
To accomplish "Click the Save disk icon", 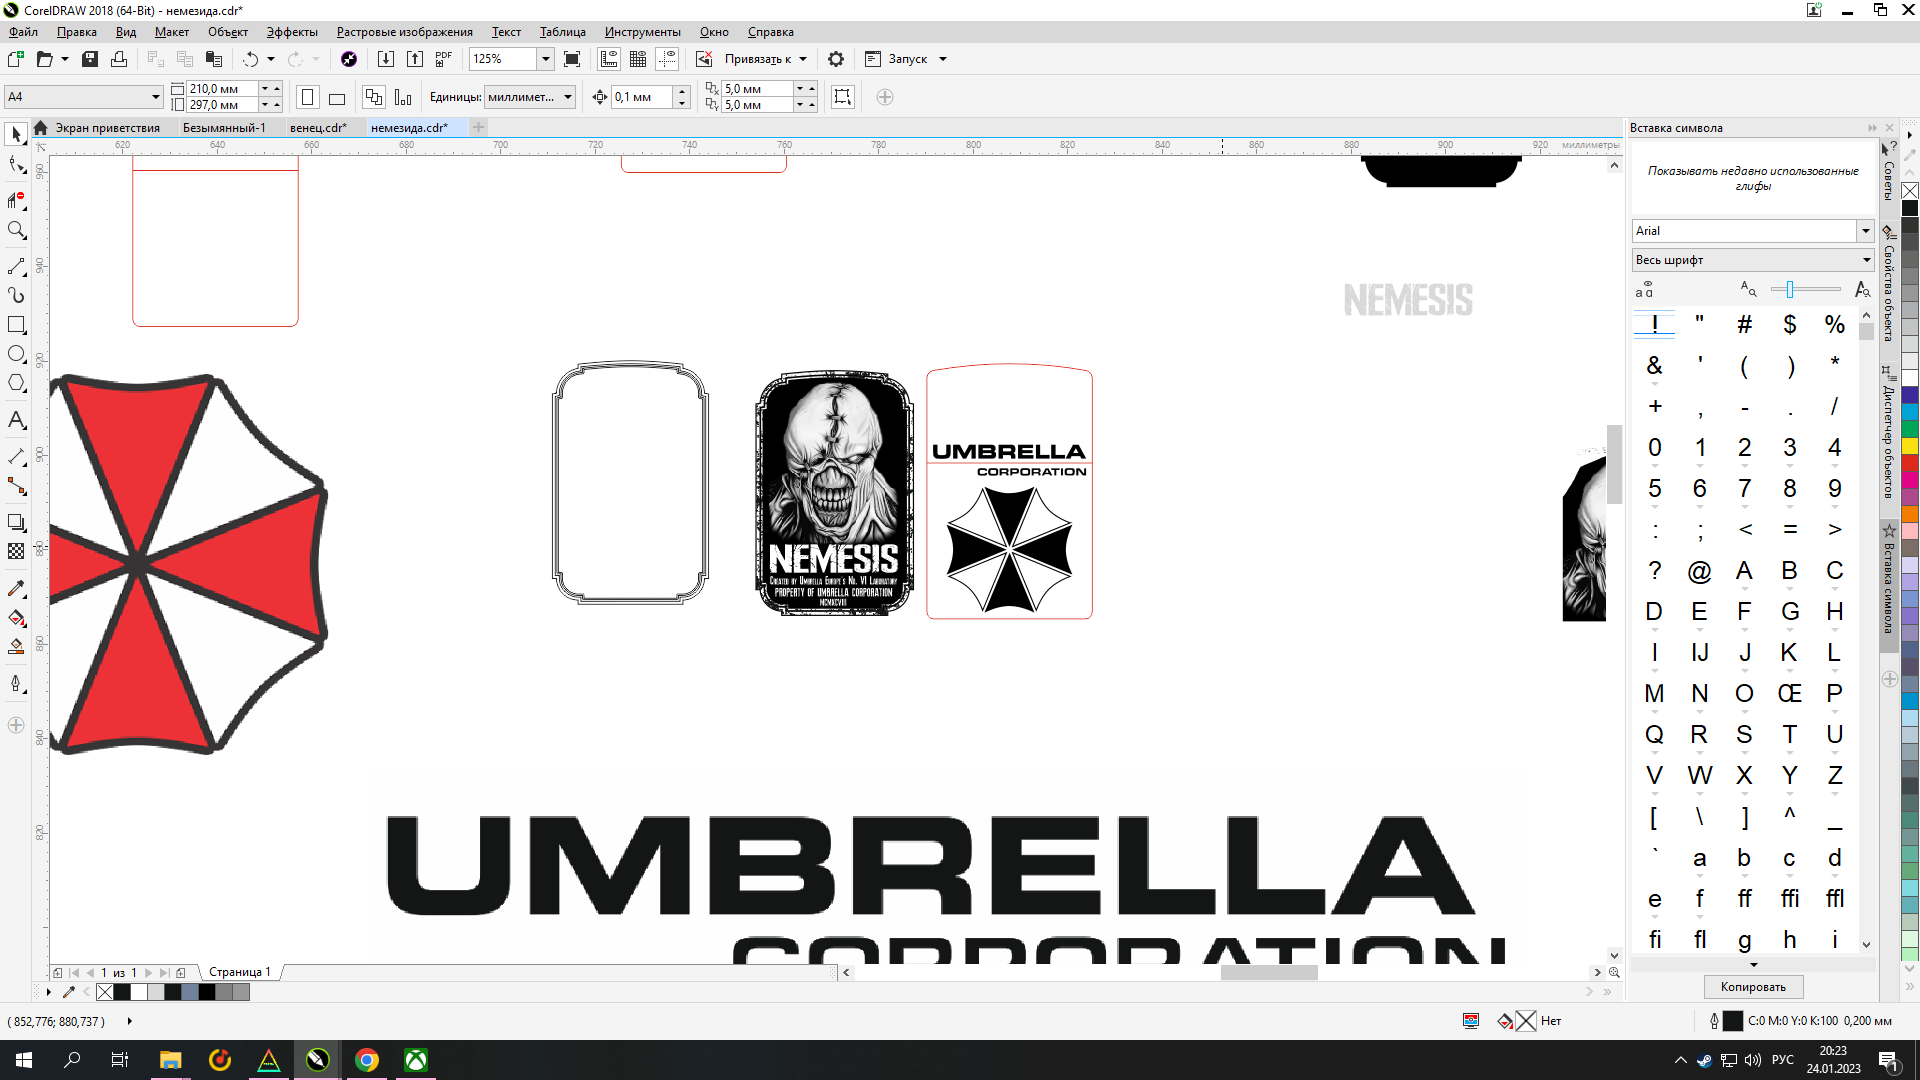I will click(90, 59).
